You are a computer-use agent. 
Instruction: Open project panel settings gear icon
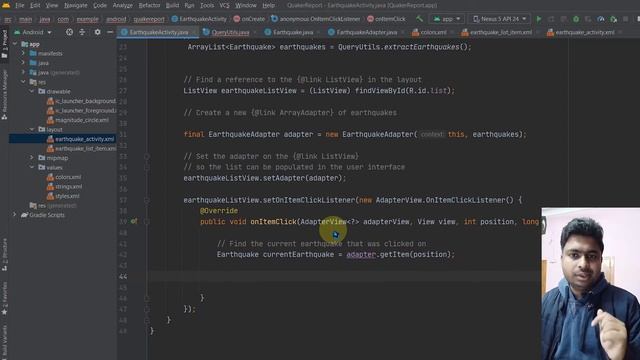pos(97,32)
